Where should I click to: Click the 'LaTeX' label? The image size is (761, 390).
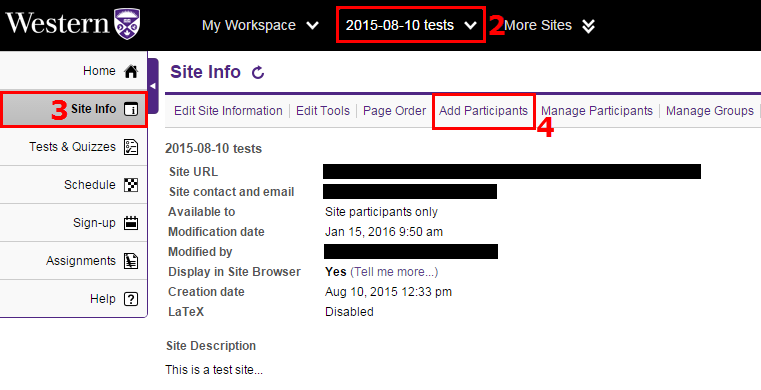(186, 312)
